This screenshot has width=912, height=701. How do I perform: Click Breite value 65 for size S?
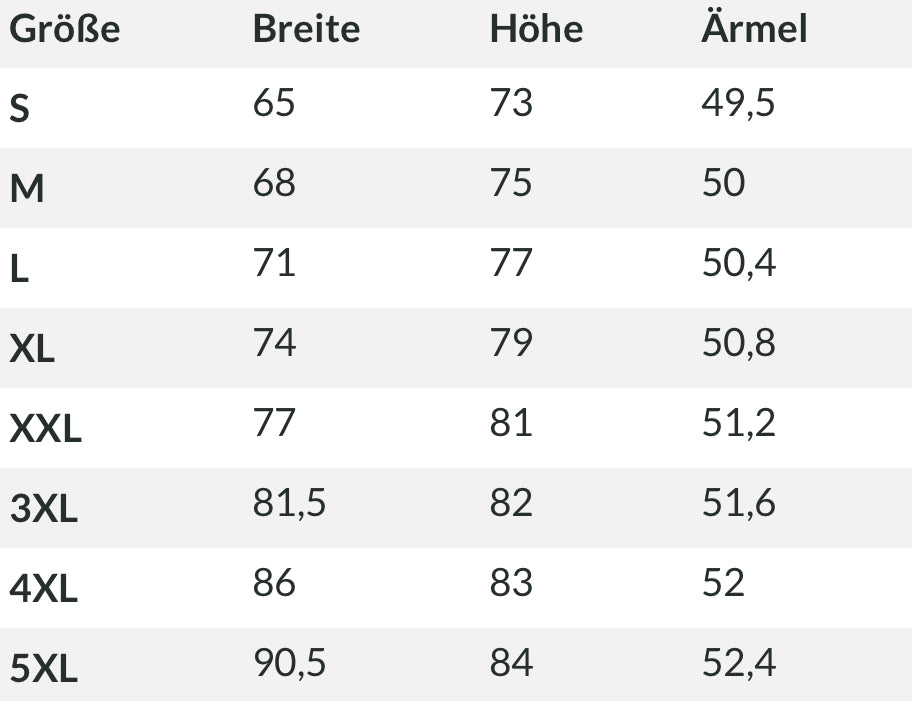(274, 103)
